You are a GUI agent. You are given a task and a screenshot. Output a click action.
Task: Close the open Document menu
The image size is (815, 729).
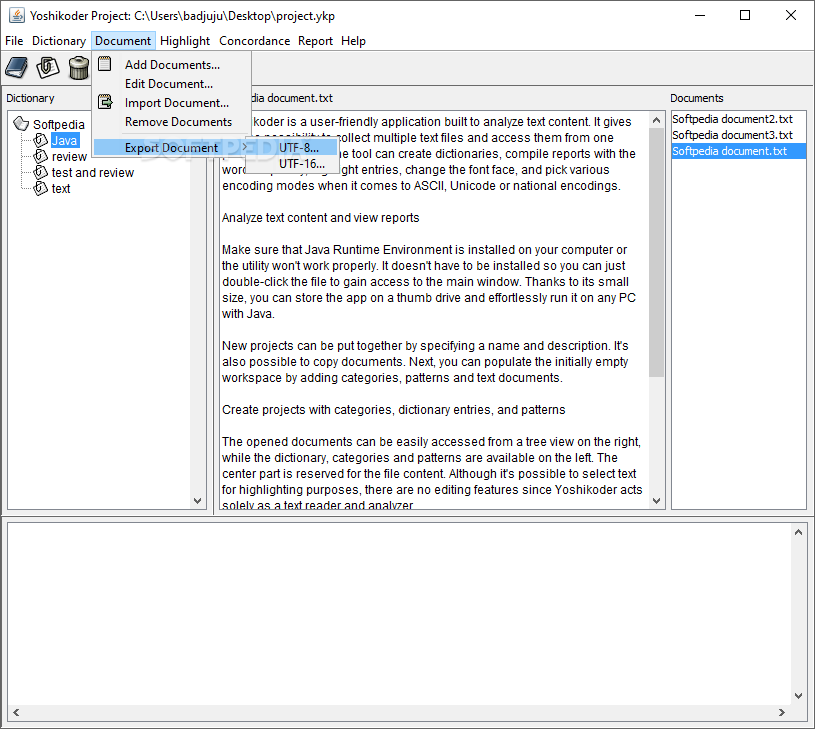(123, 41)
